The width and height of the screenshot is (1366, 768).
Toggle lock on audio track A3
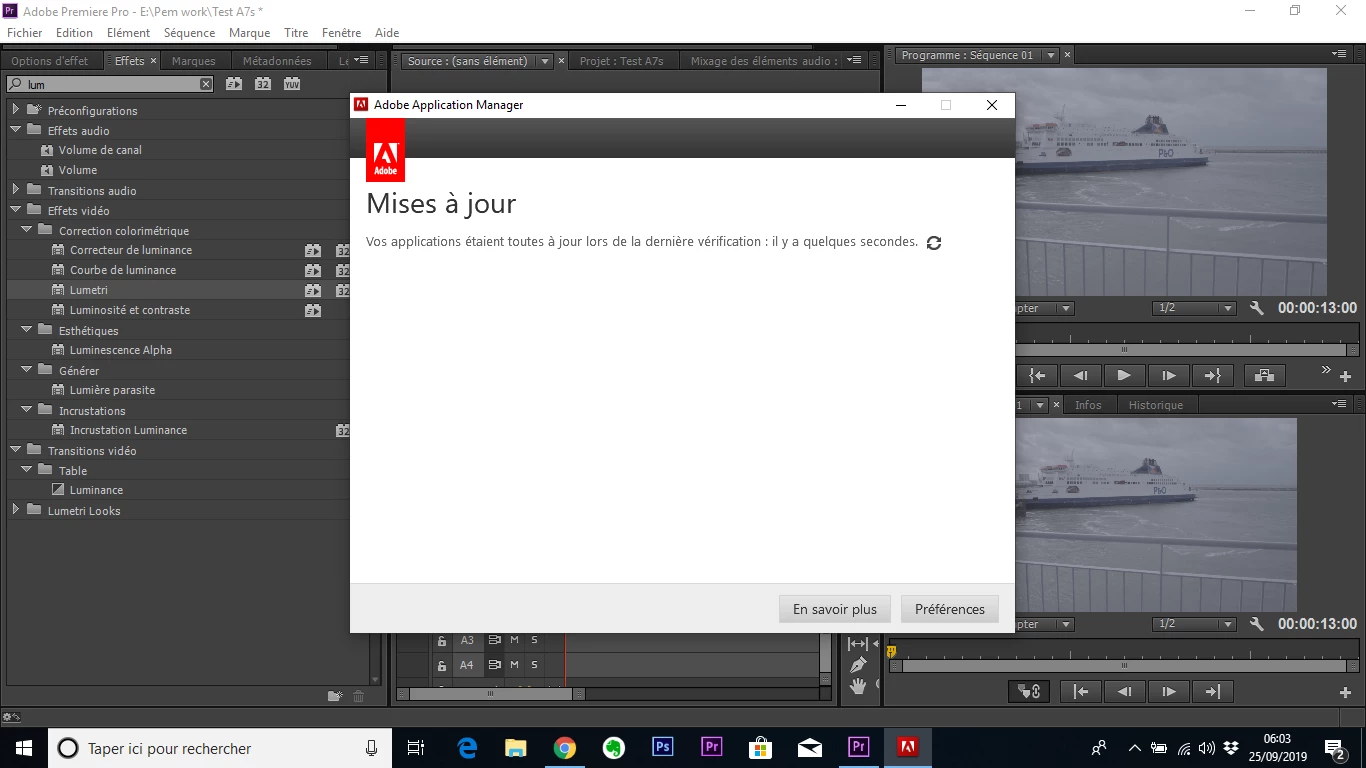click(x=442, y=641)
